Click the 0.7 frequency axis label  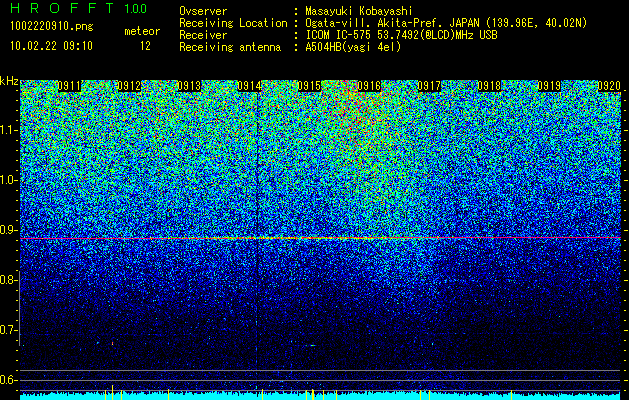coord(8,330)
